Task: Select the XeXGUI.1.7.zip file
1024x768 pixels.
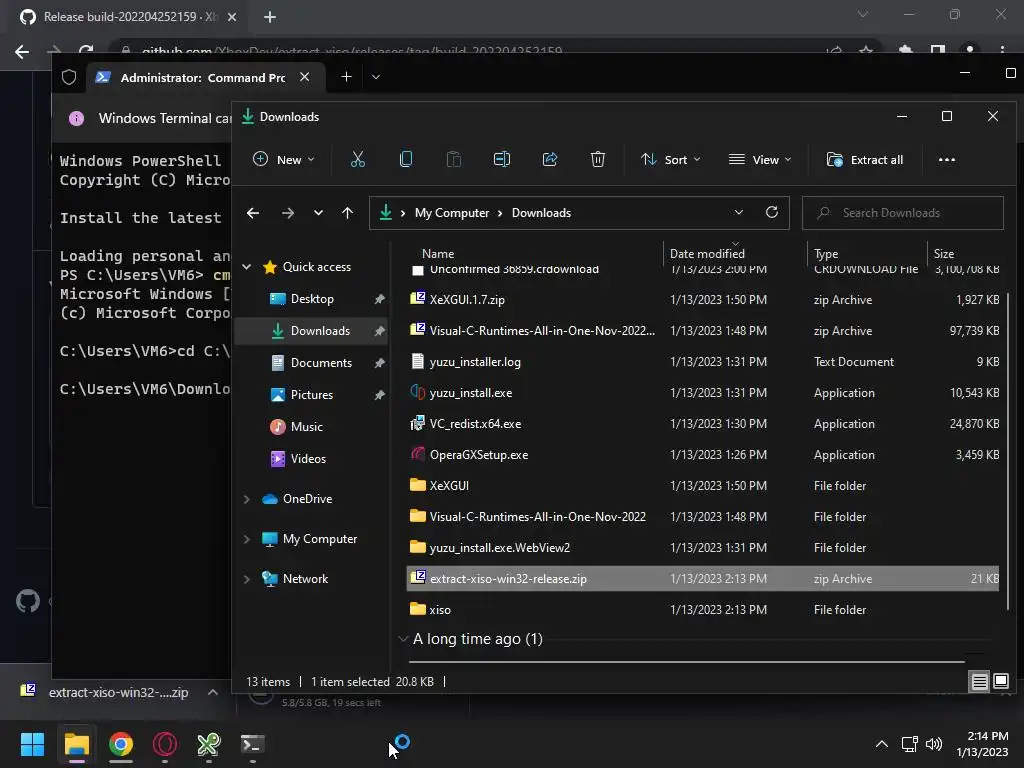Action: click(703, 300)
